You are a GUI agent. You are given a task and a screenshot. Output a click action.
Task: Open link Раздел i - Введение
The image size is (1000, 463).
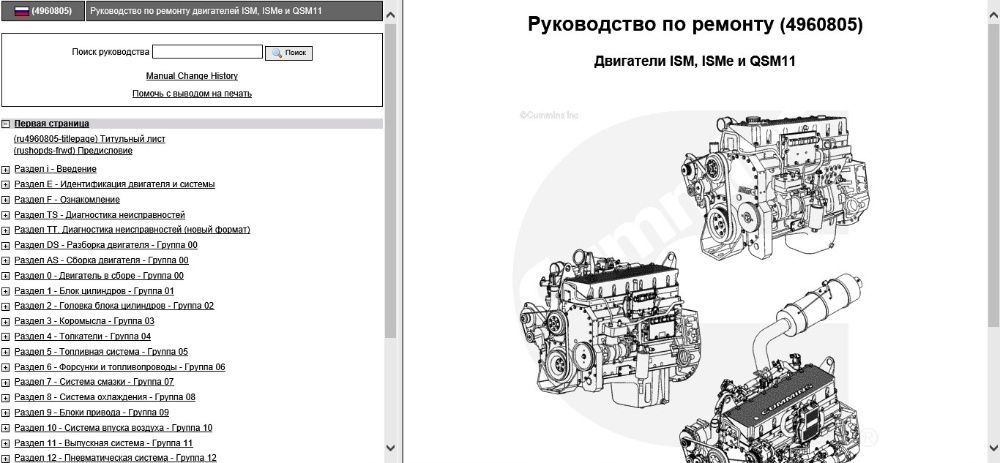point(55,169)
